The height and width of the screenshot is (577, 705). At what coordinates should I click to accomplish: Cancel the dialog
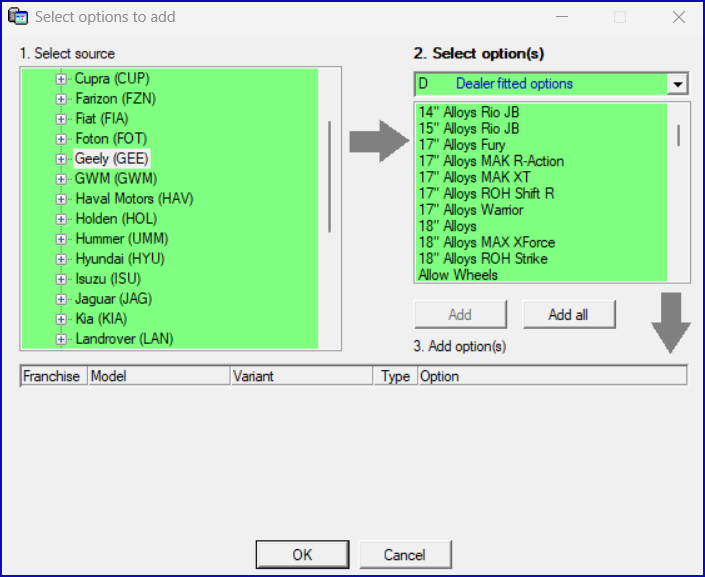click(405, 555)
